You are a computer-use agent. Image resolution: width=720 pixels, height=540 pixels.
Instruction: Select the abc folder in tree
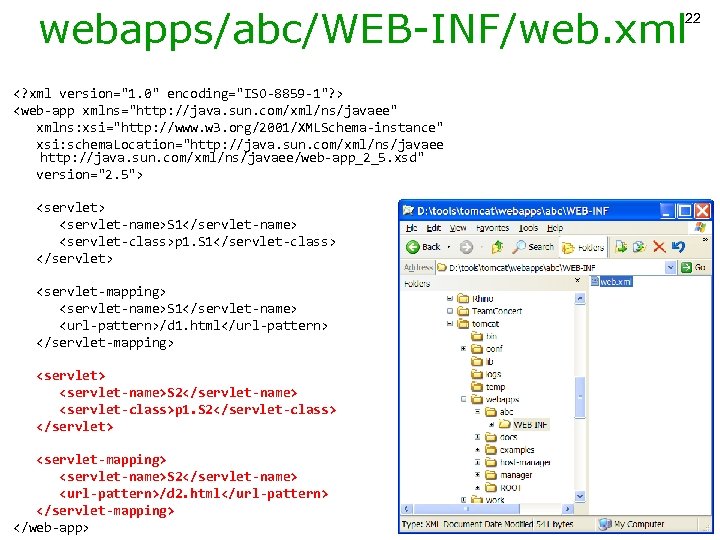point(499,412)
